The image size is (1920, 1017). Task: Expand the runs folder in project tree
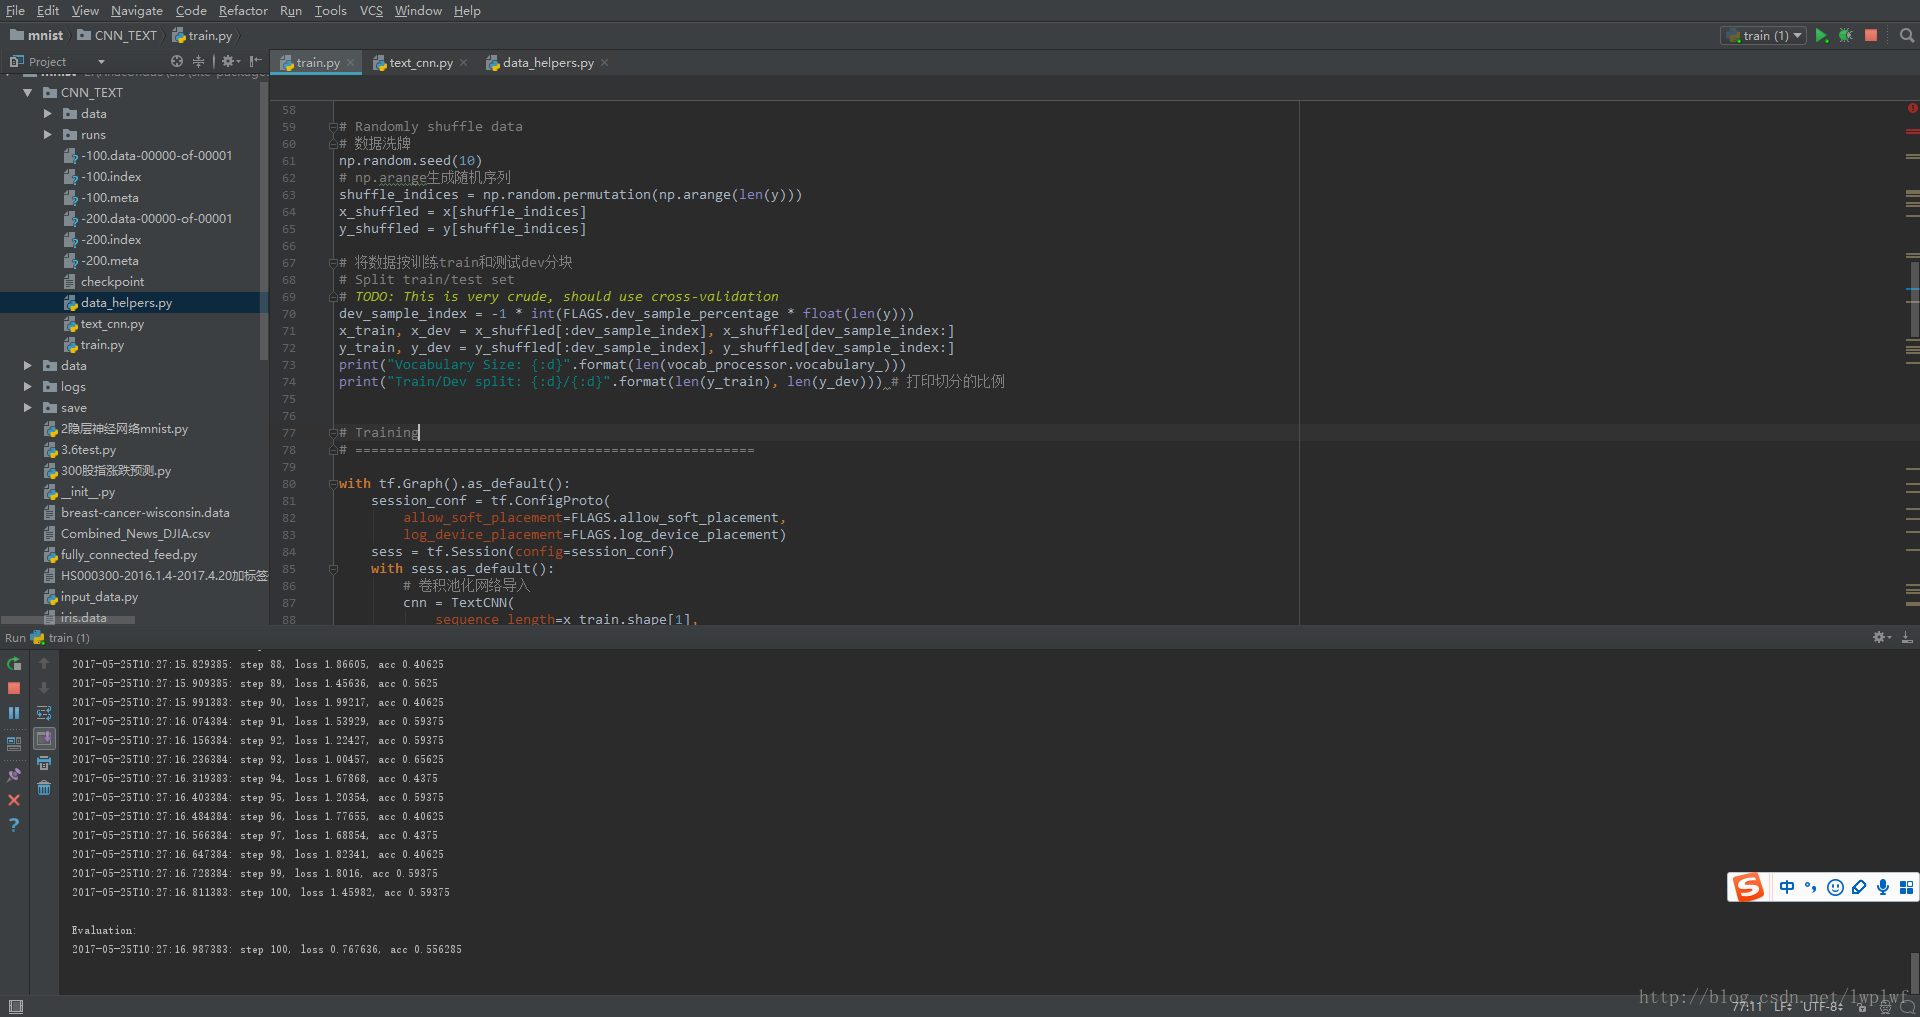pos(48,134)
